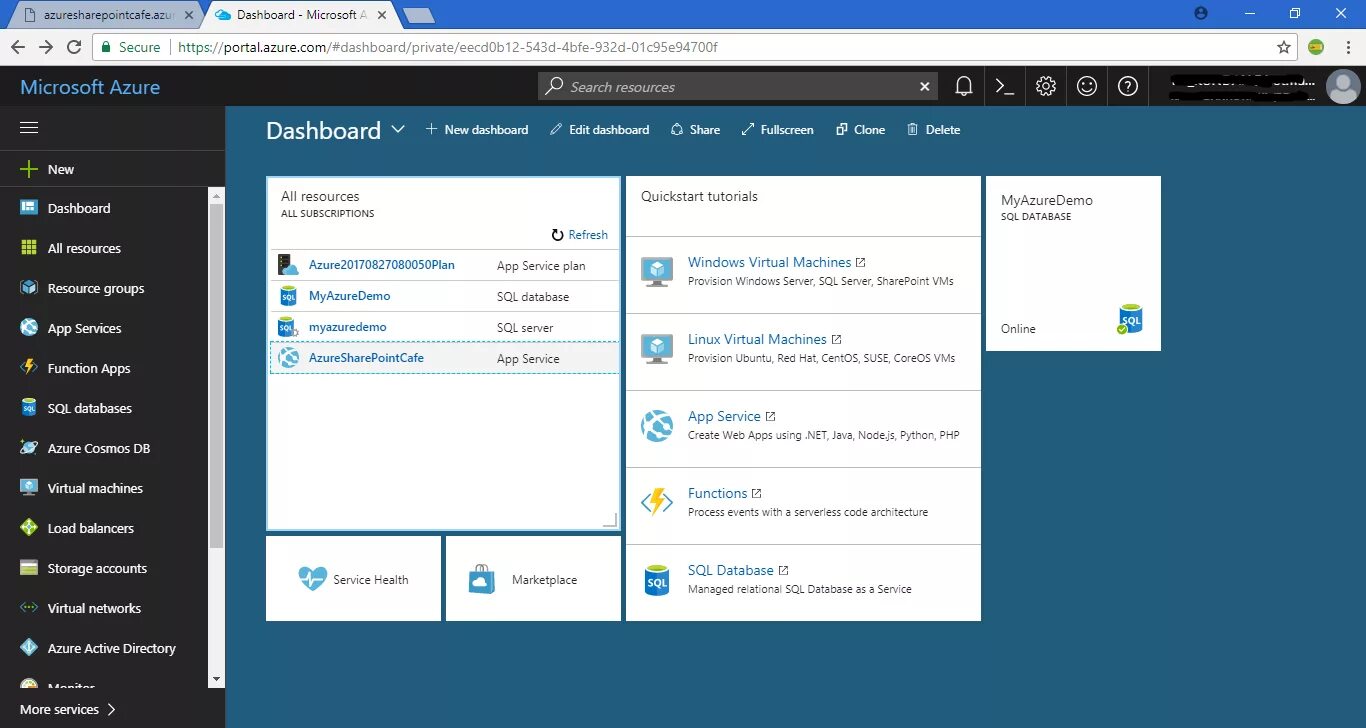
Task: Delete the dashboard
Action: pyautogui.click(x=933, y=130)
